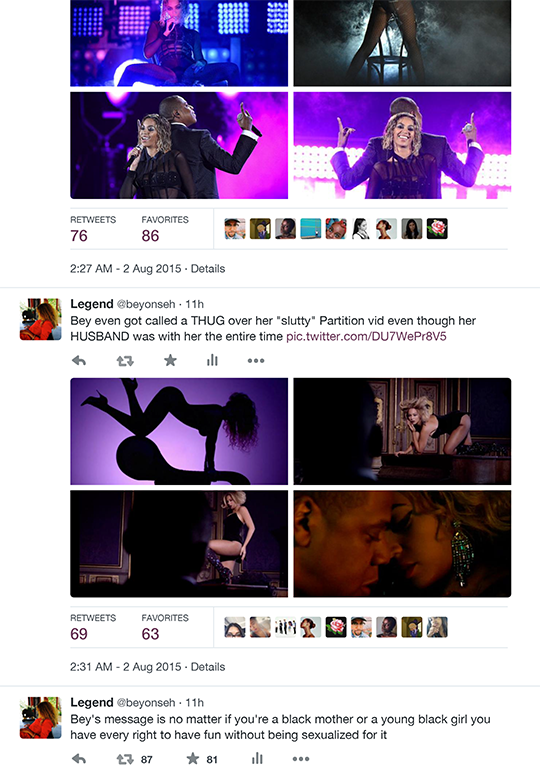Open analytics on the bottom tweet

tap(257, 759)
